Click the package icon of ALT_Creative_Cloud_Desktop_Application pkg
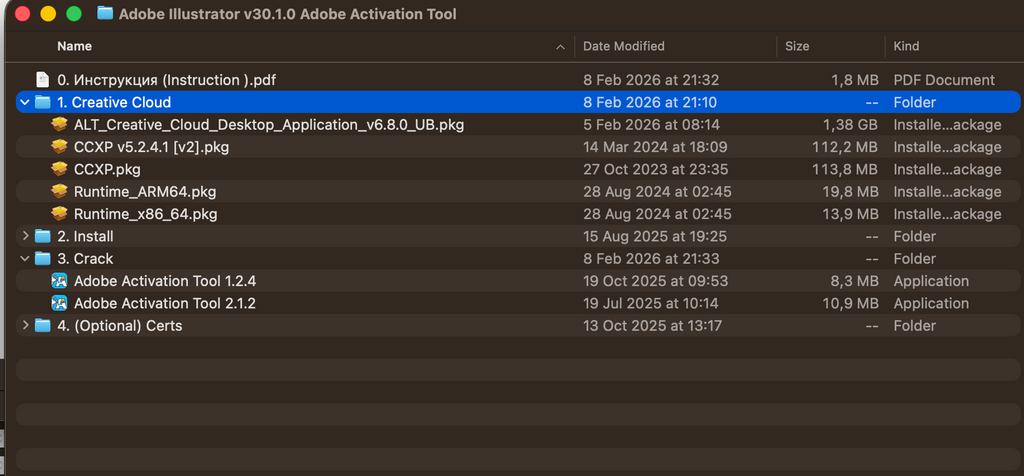The image size is (1024, 476). coord(59,124)
